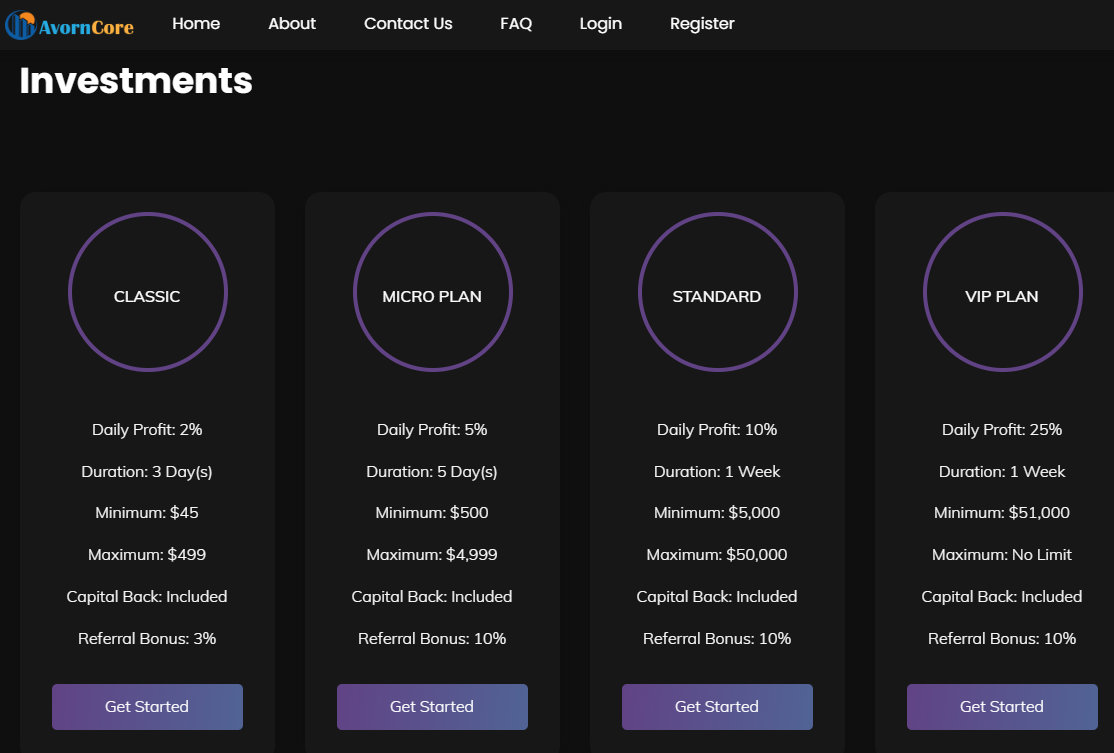Click the Investments heading
1114x753 pixels.
point(136,80)
